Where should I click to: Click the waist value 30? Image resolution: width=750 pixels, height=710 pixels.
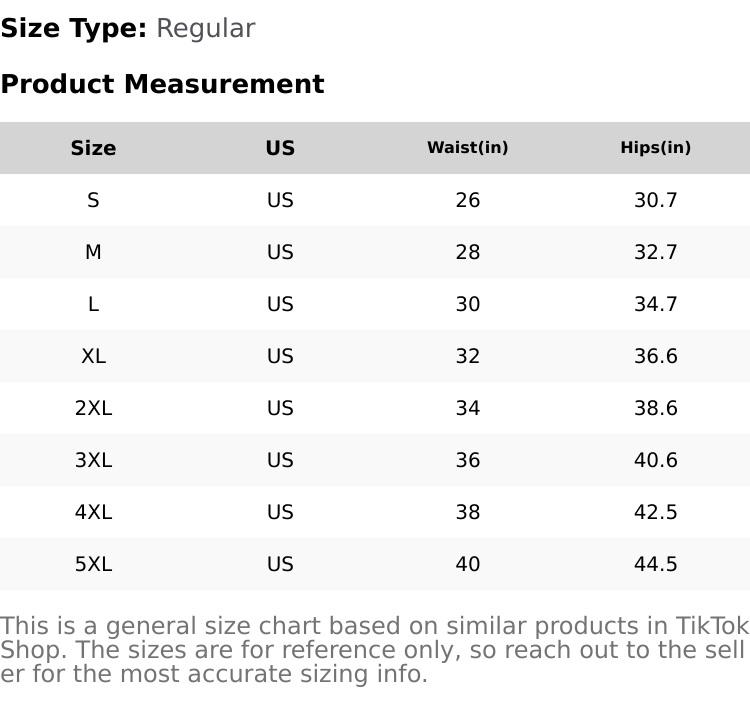click(467, 304)
